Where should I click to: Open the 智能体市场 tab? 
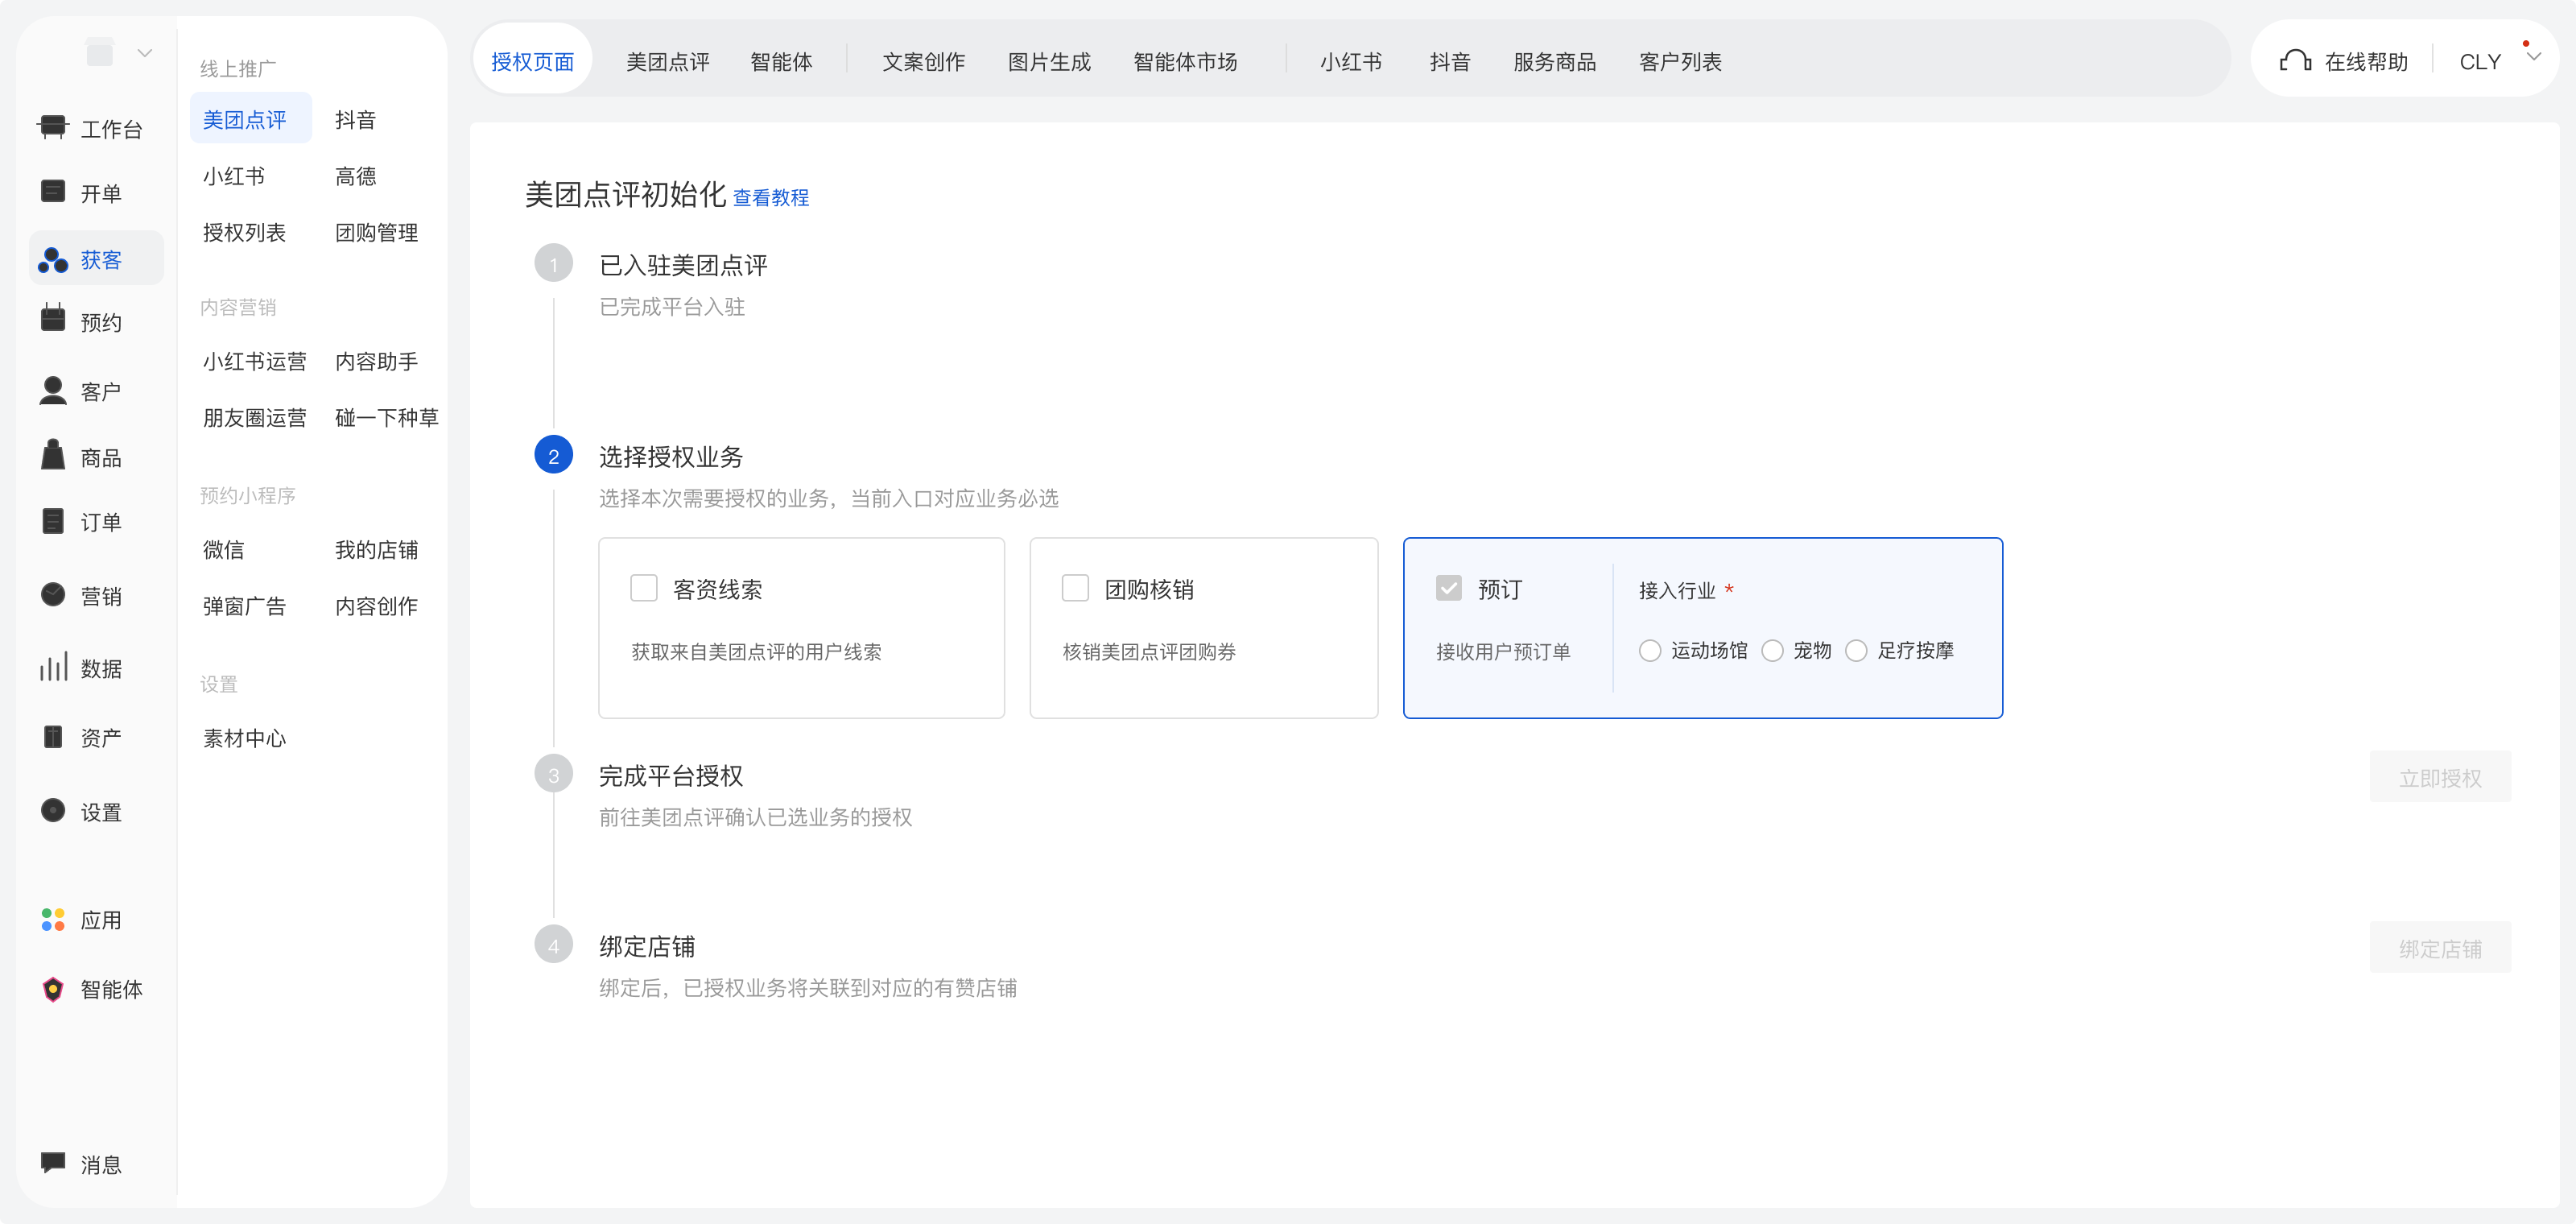click(1185, 61)
